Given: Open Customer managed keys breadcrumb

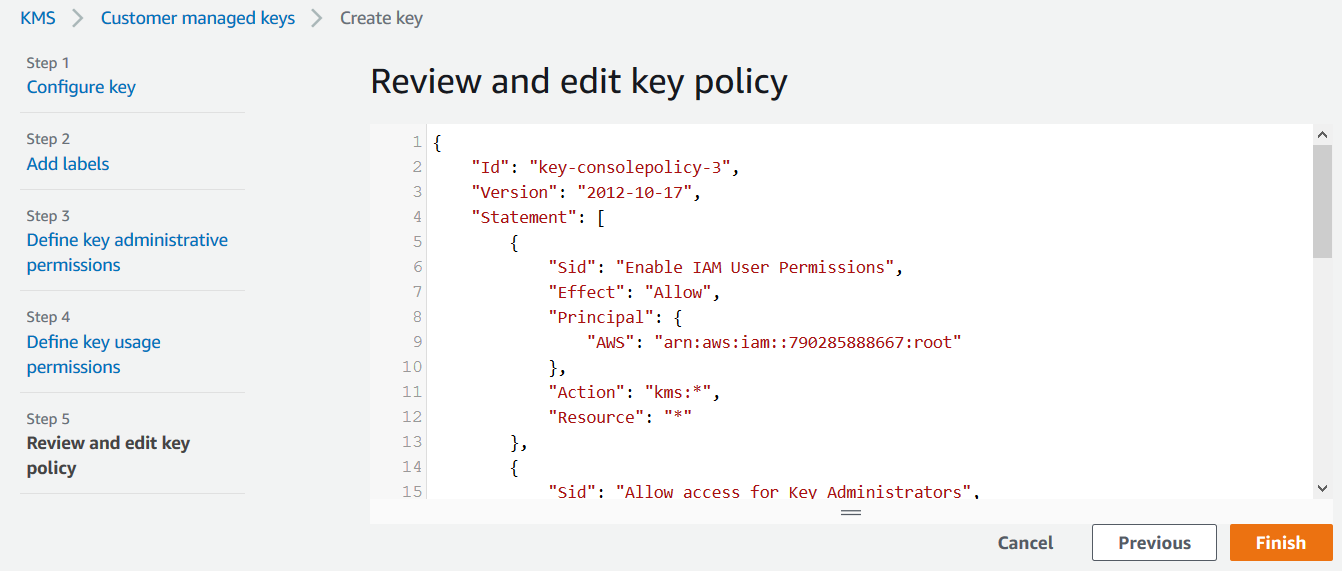Looking at the screenshot, I should pos(198,18).
